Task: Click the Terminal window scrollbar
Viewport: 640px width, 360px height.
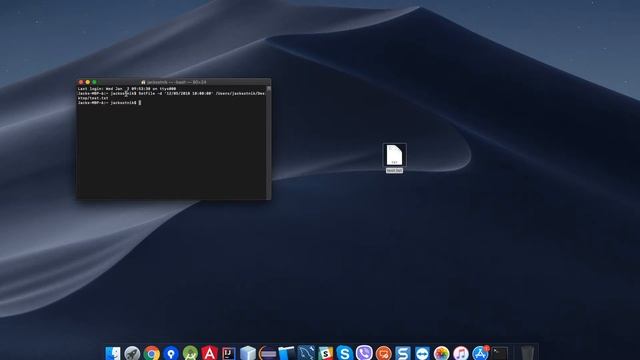Action: point(269,142)
